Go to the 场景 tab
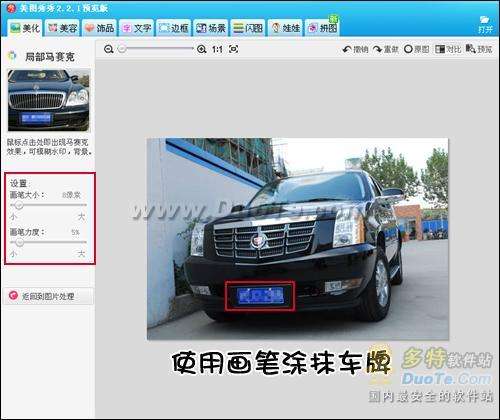 tap(211, 28)
